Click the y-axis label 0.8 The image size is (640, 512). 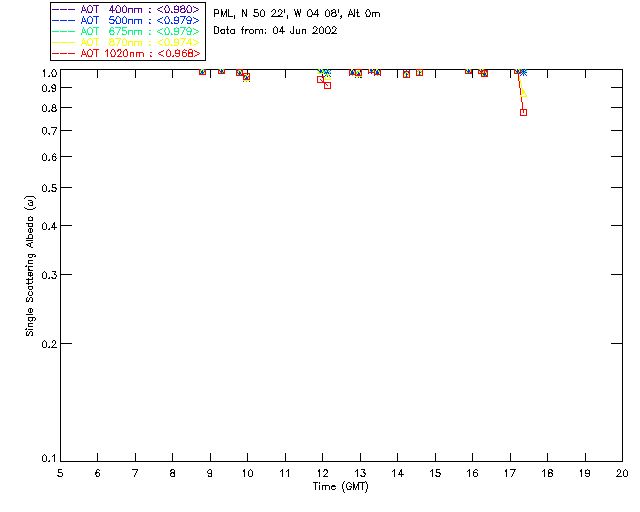(49, 108)
